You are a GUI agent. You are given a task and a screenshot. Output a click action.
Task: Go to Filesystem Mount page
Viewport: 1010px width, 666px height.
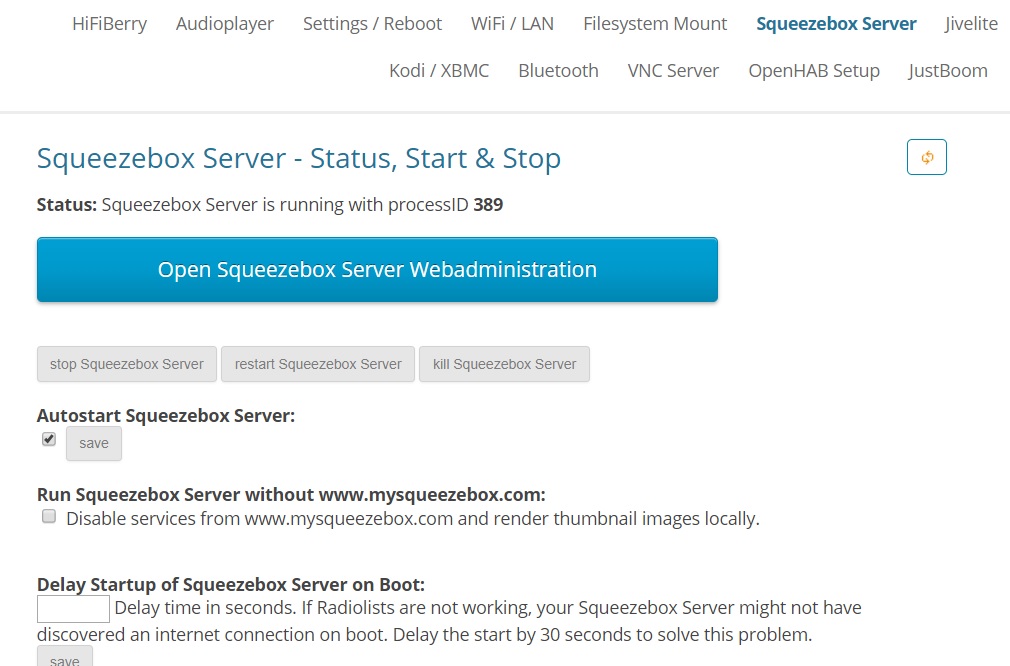pyautogui.click(x=655, y=24)
